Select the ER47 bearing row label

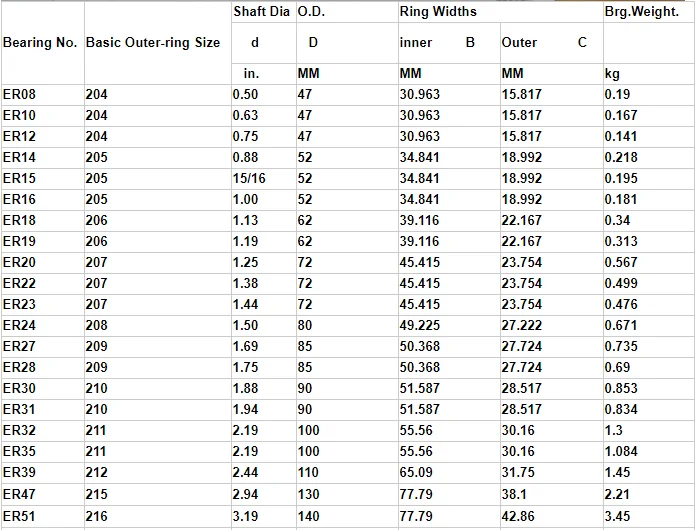point(20,494)
